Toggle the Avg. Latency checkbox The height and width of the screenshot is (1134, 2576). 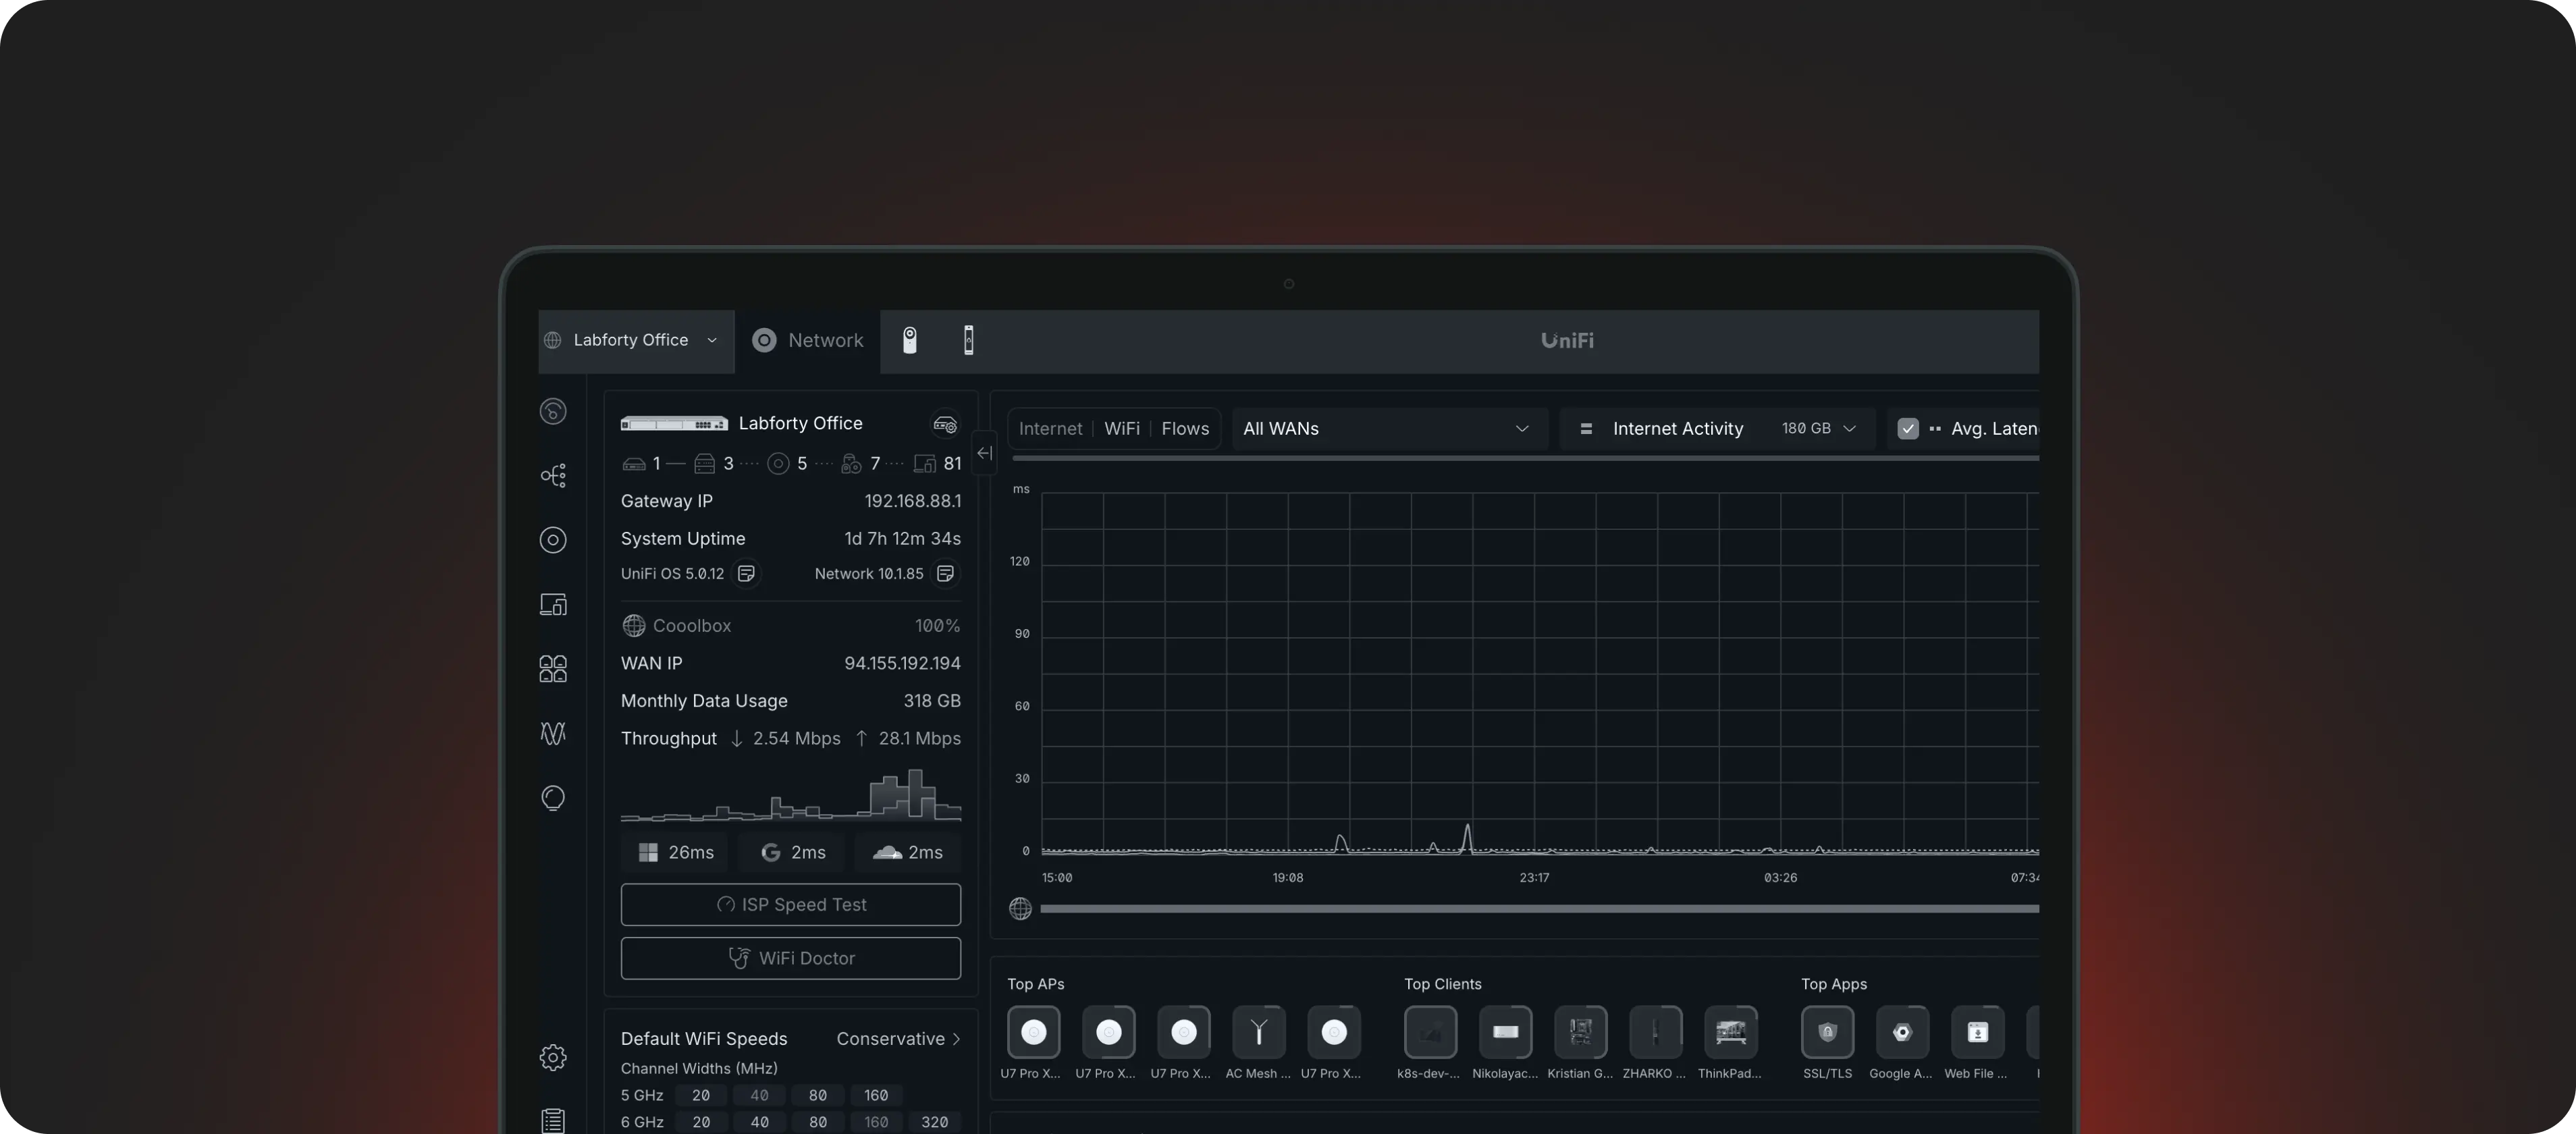[x=1908, y=428]
